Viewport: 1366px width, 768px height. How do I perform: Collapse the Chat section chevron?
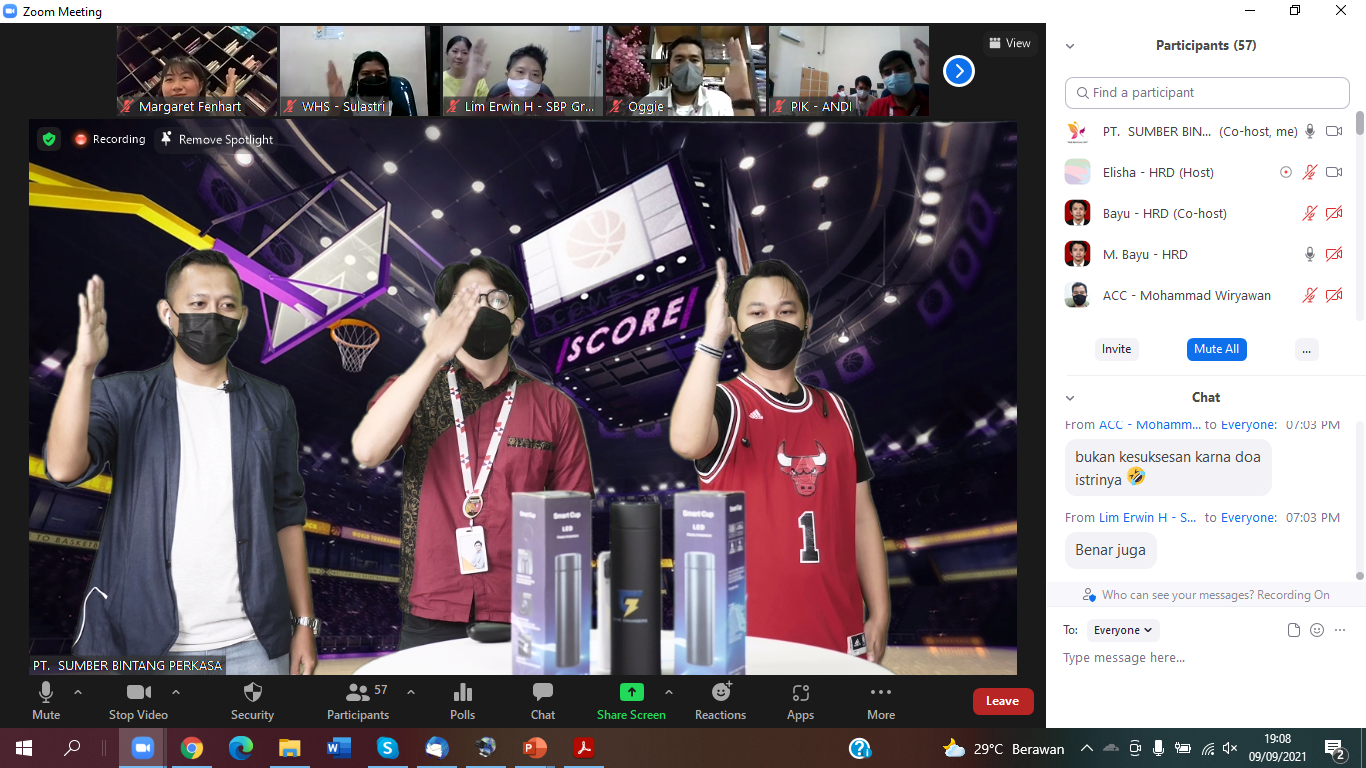(1070, 398)
